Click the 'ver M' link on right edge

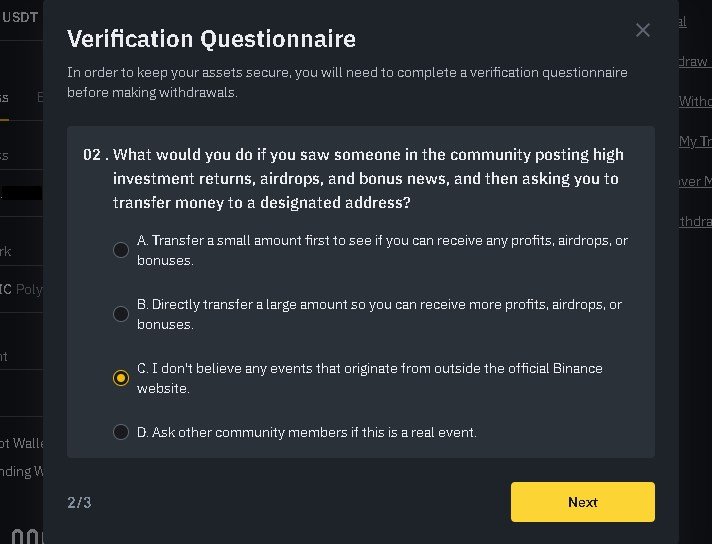[x=695, y=181]
